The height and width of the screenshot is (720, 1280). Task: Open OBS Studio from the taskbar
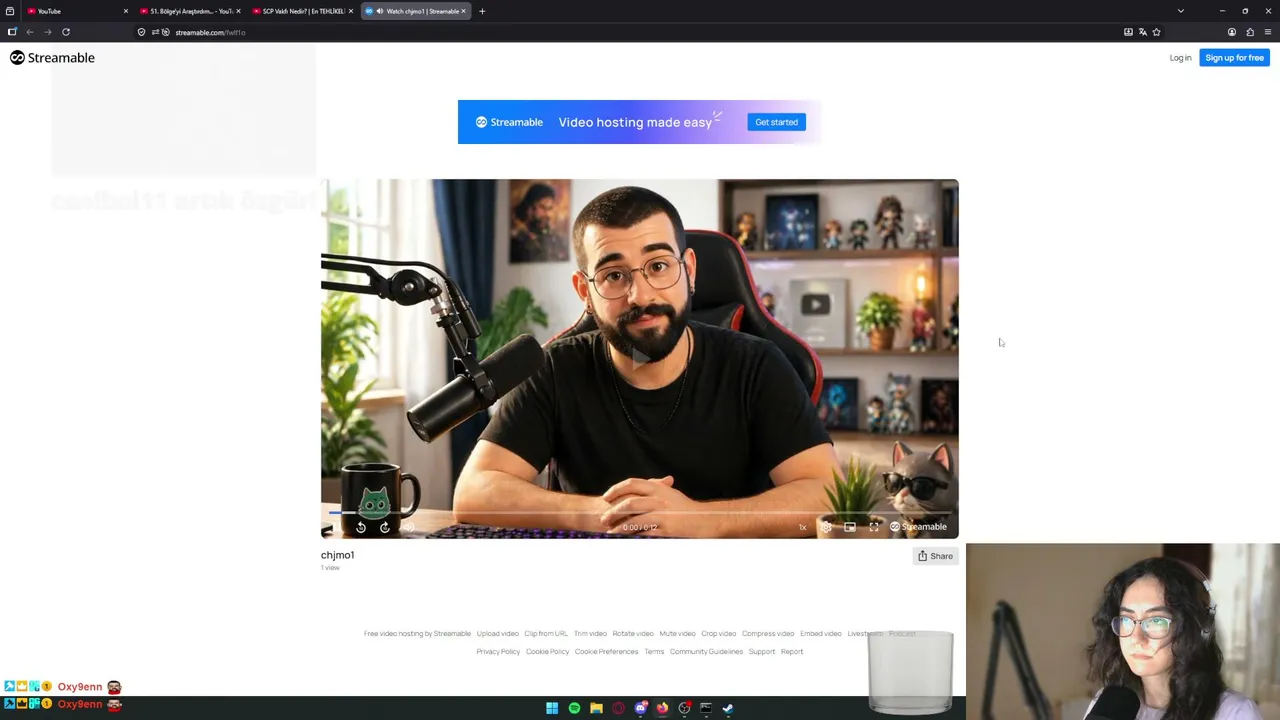[684, 708]
